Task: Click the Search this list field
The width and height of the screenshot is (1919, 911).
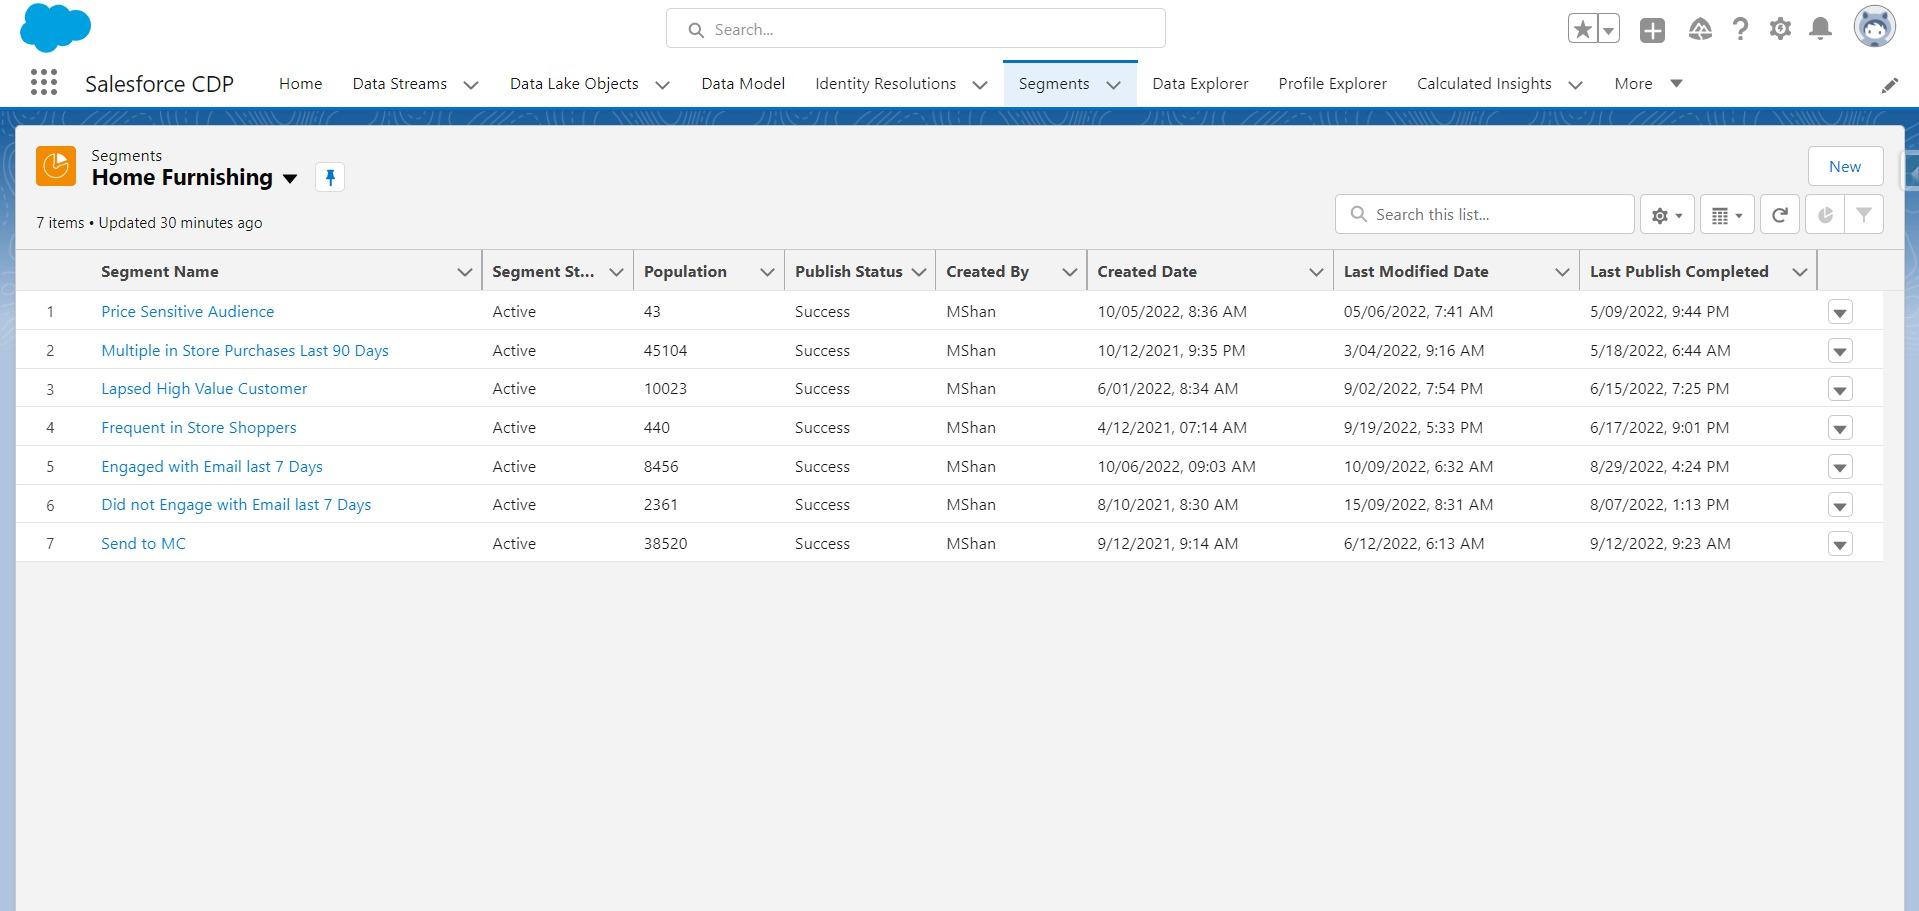Action: pyautogui.click(x=1484, y=215)
